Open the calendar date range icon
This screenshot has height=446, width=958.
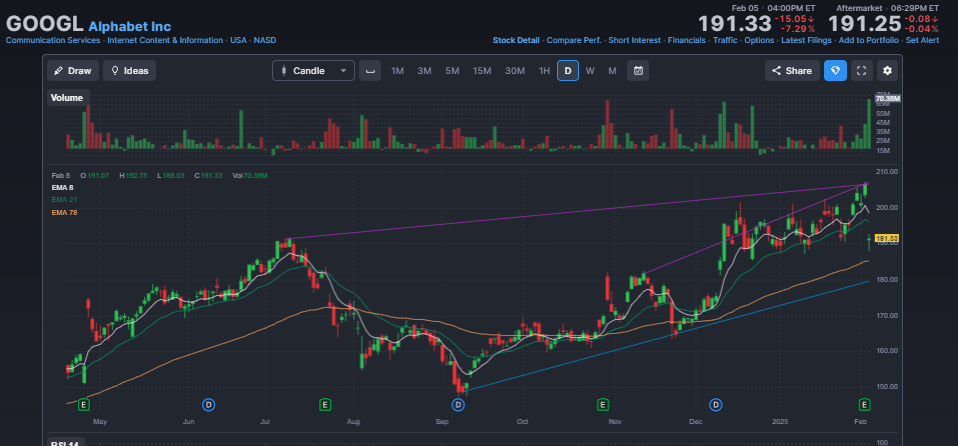638,71
